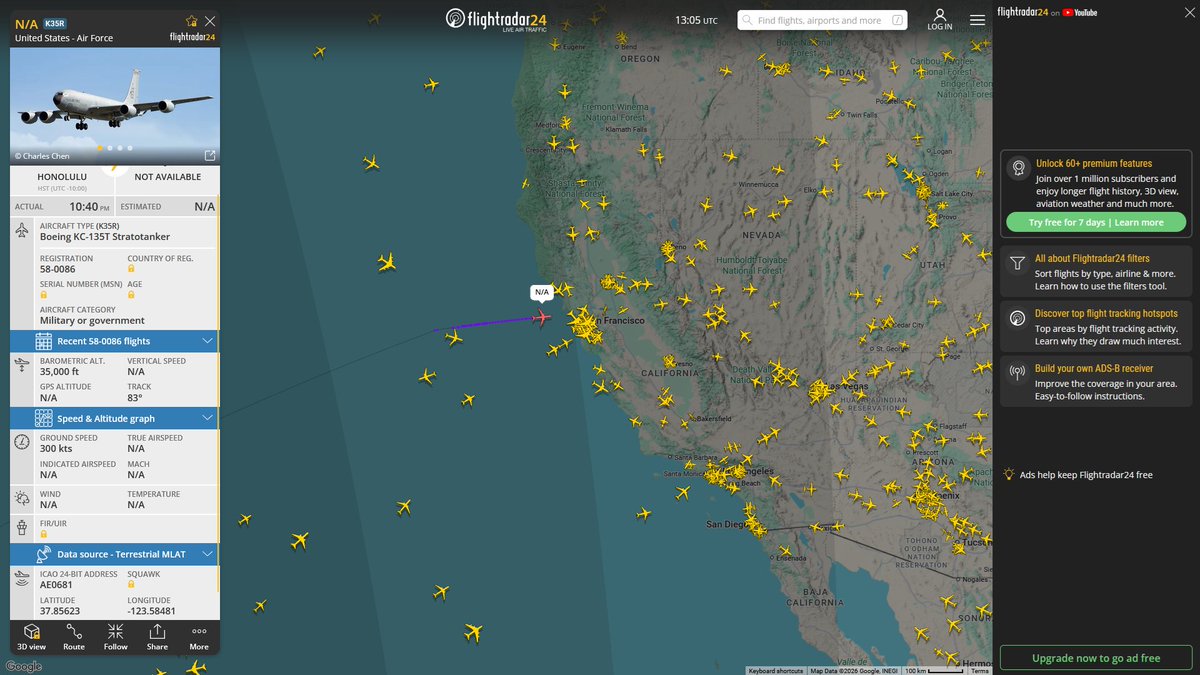Open the More options menu
The image size is (1200, 675).
[199, 637]
